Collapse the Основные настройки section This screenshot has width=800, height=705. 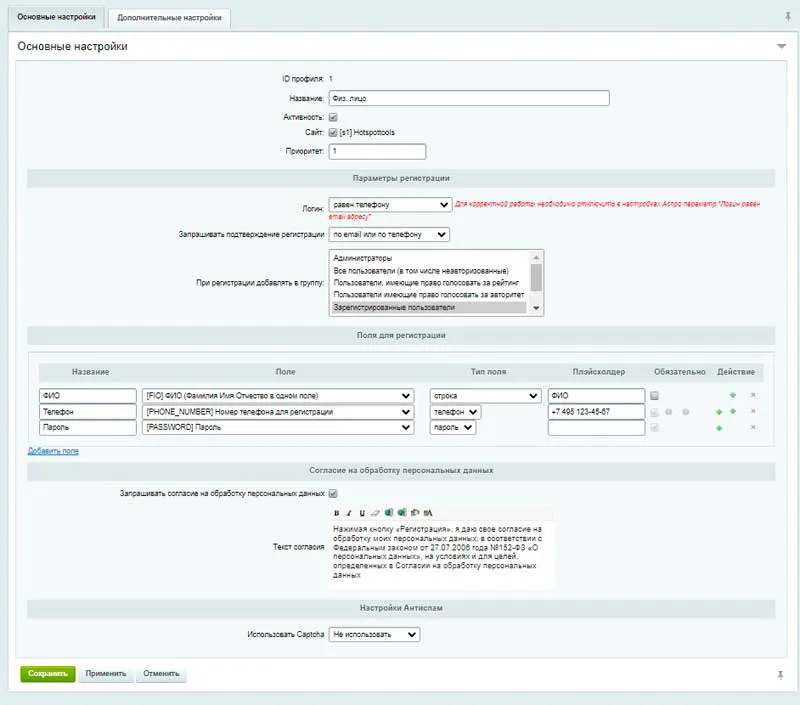pos(781,47)
